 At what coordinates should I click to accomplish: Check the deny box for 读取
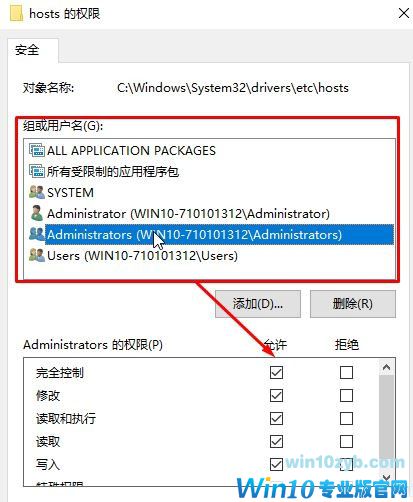click(x=346, y=441)
